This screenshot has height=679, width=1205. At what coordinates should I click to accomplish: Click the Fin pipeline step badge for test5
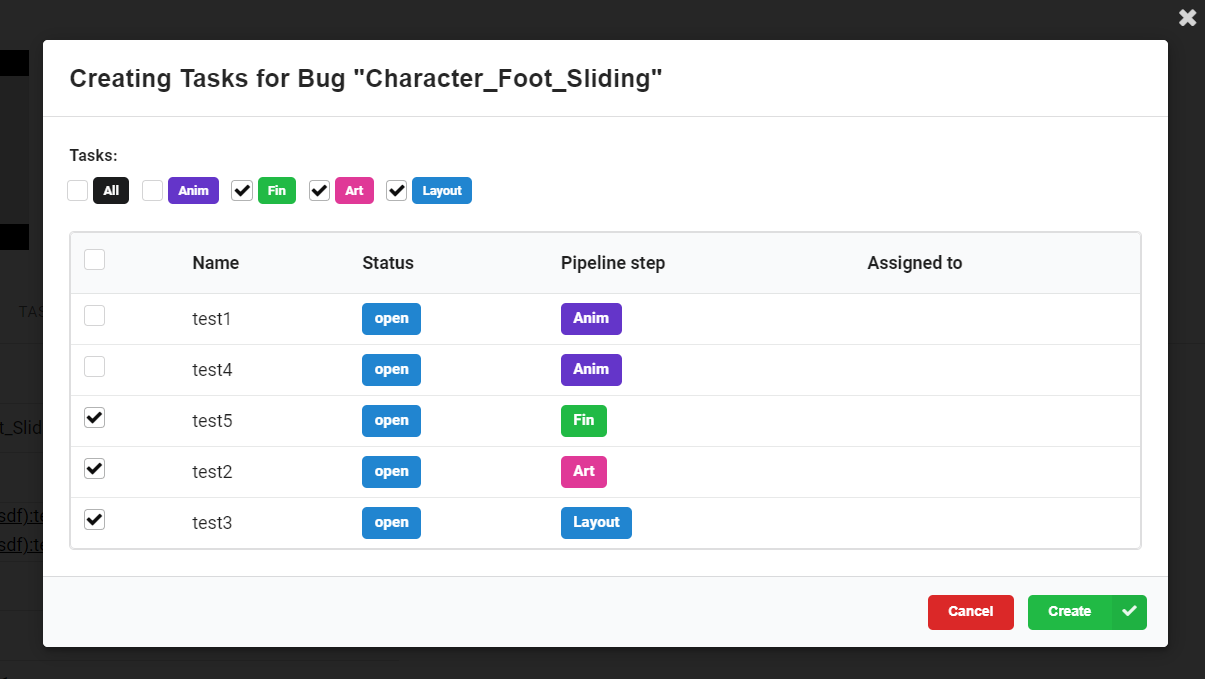pos(584,420)
